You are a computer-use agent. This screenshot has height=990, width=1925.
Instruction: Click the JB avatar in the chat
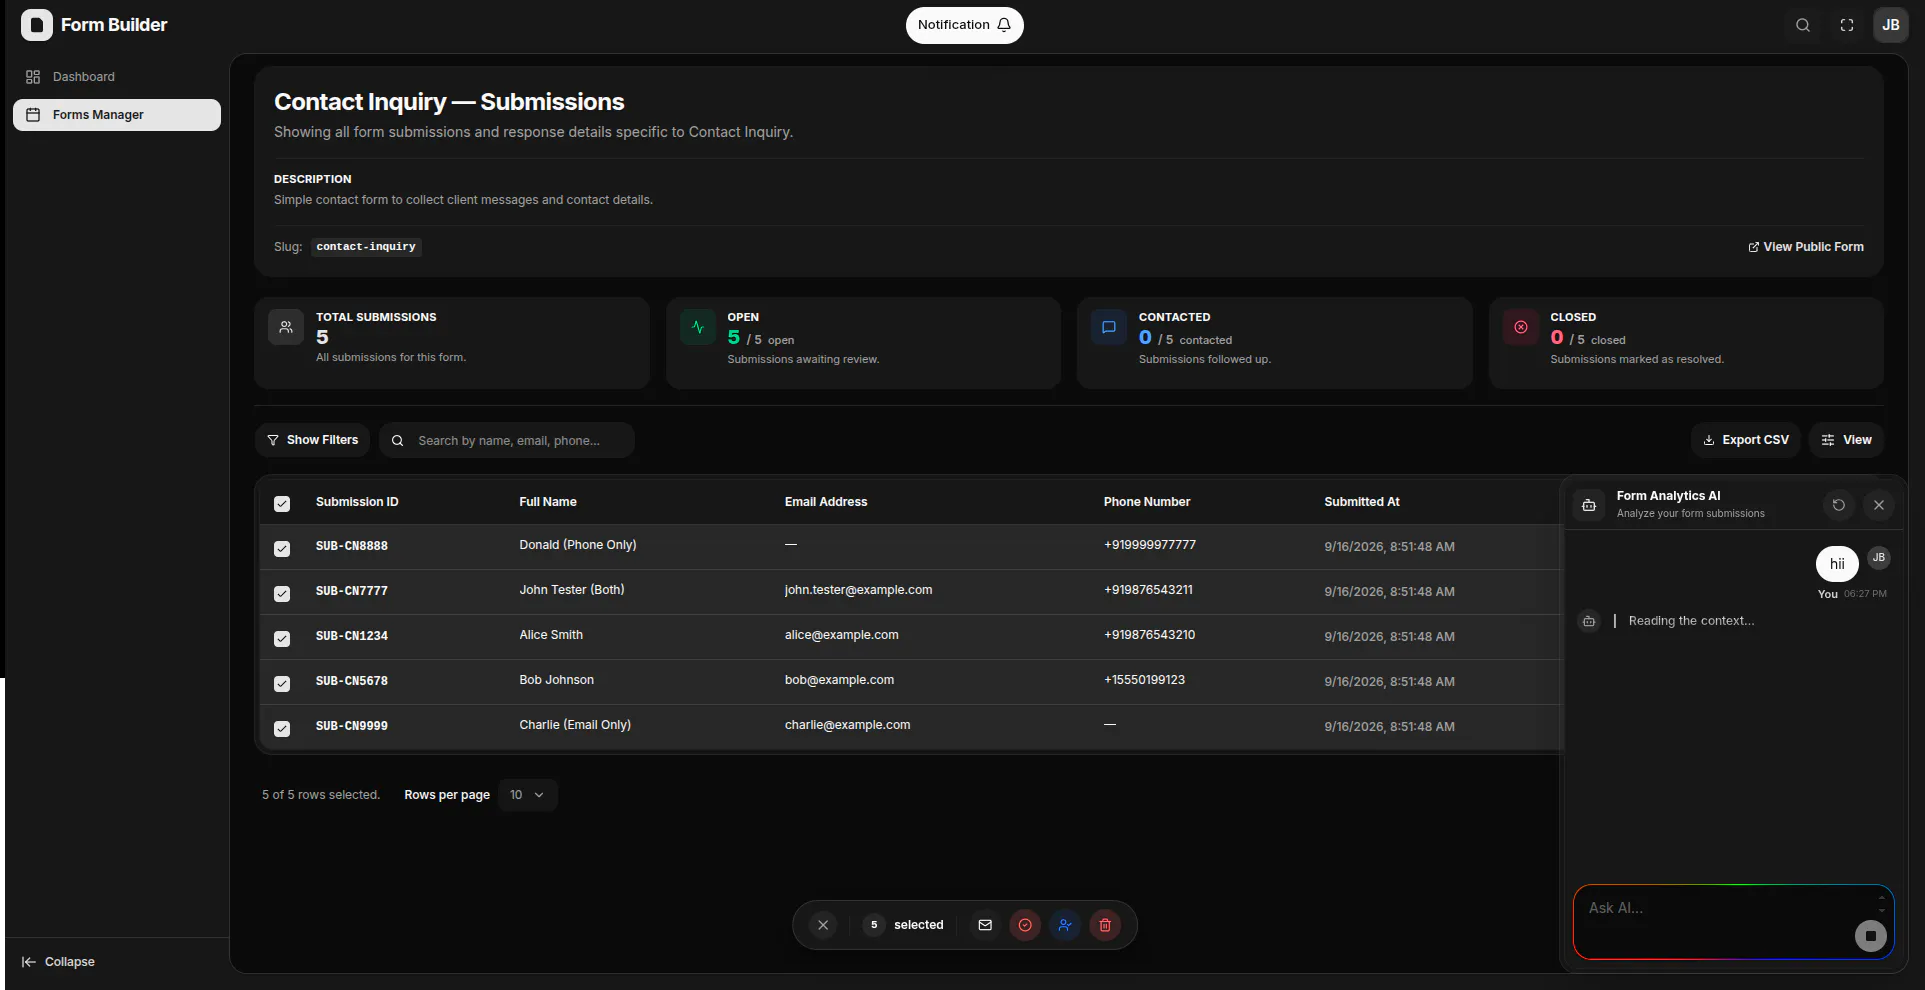tap(1879, 558)
